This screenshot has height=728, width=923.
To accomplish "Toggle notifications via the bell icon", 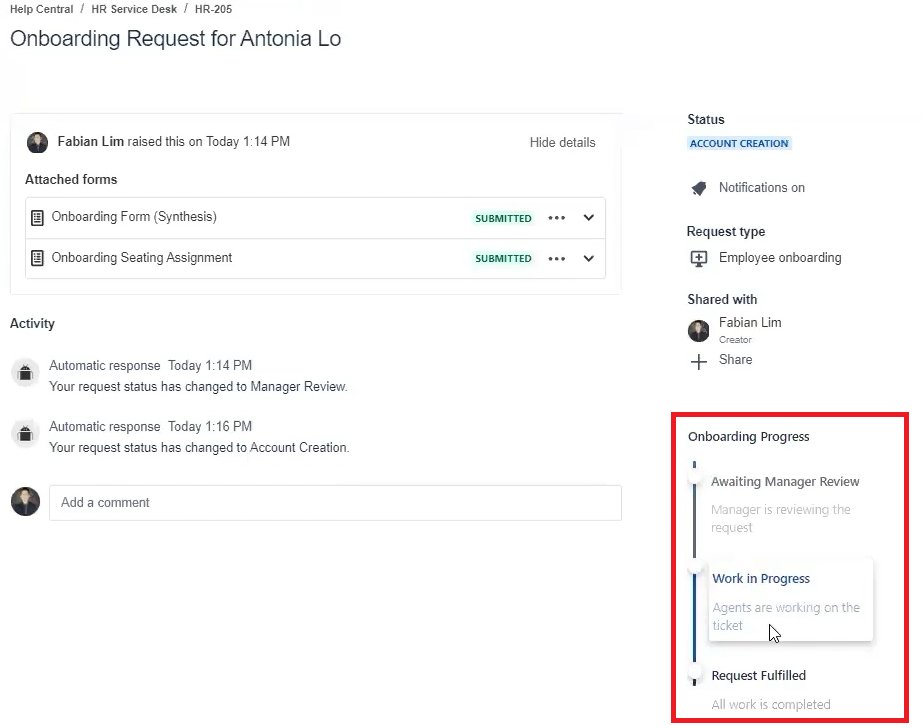I will [699, 188].
